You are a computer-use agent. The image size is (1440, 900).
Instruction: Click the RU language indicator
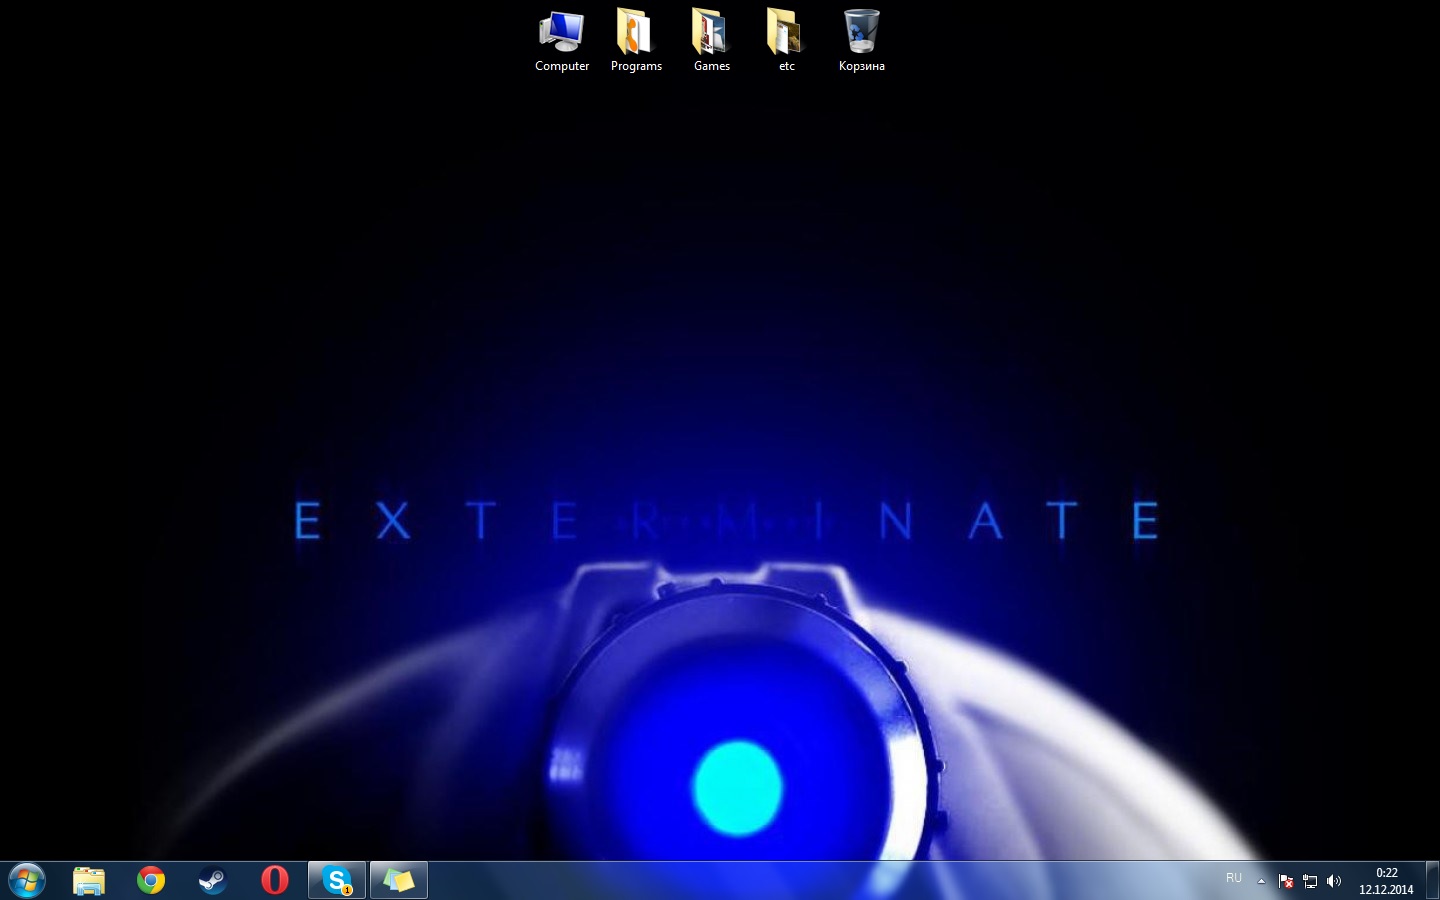point(1234,878)
